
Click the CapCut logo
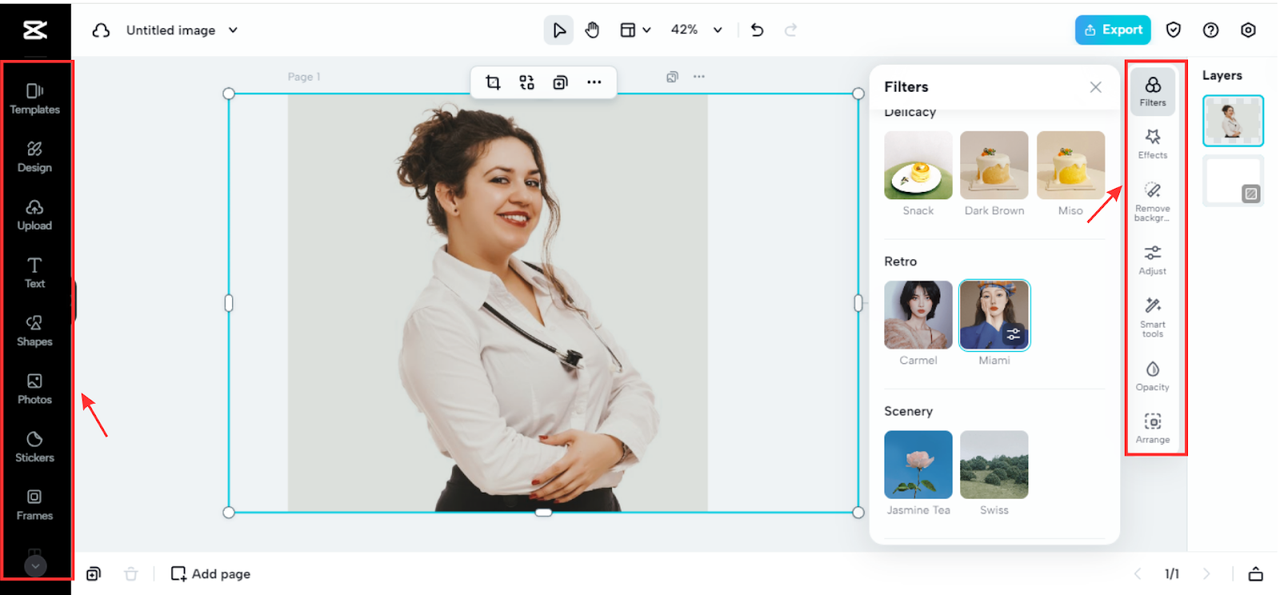pyautogui.click(x=35, y=30)
